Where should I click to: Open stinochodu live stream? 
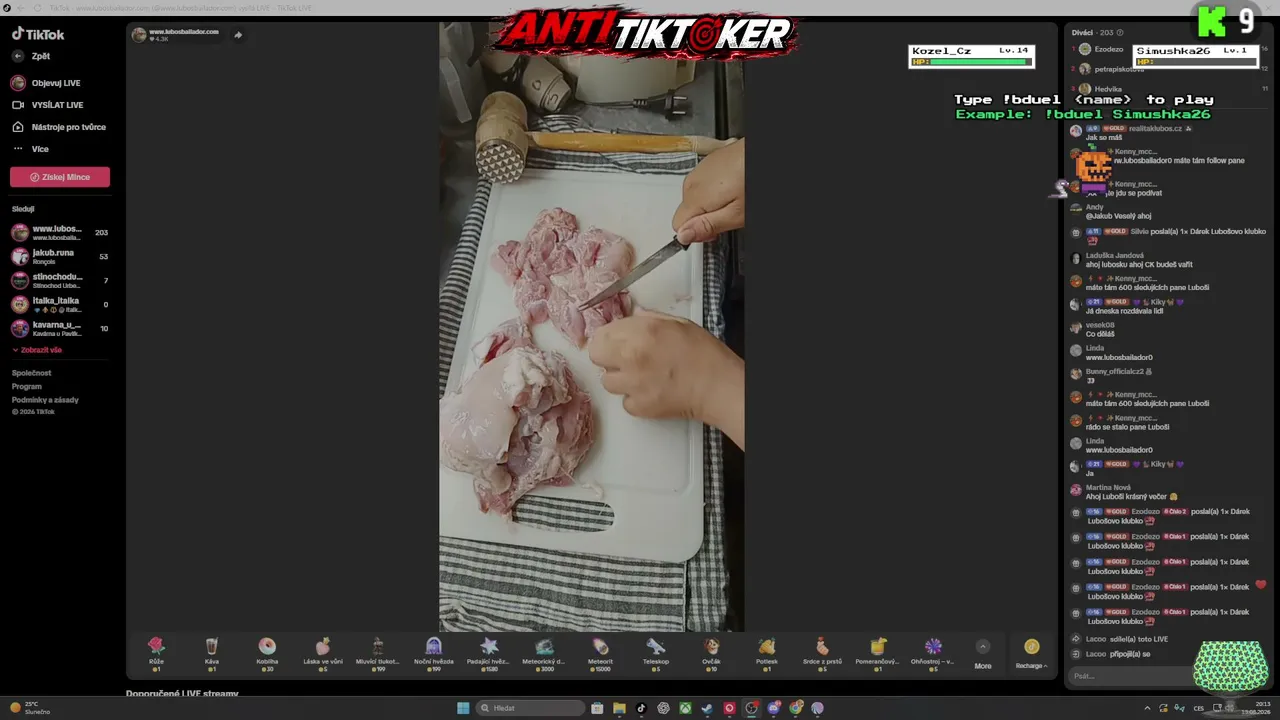tap(60, 281)
